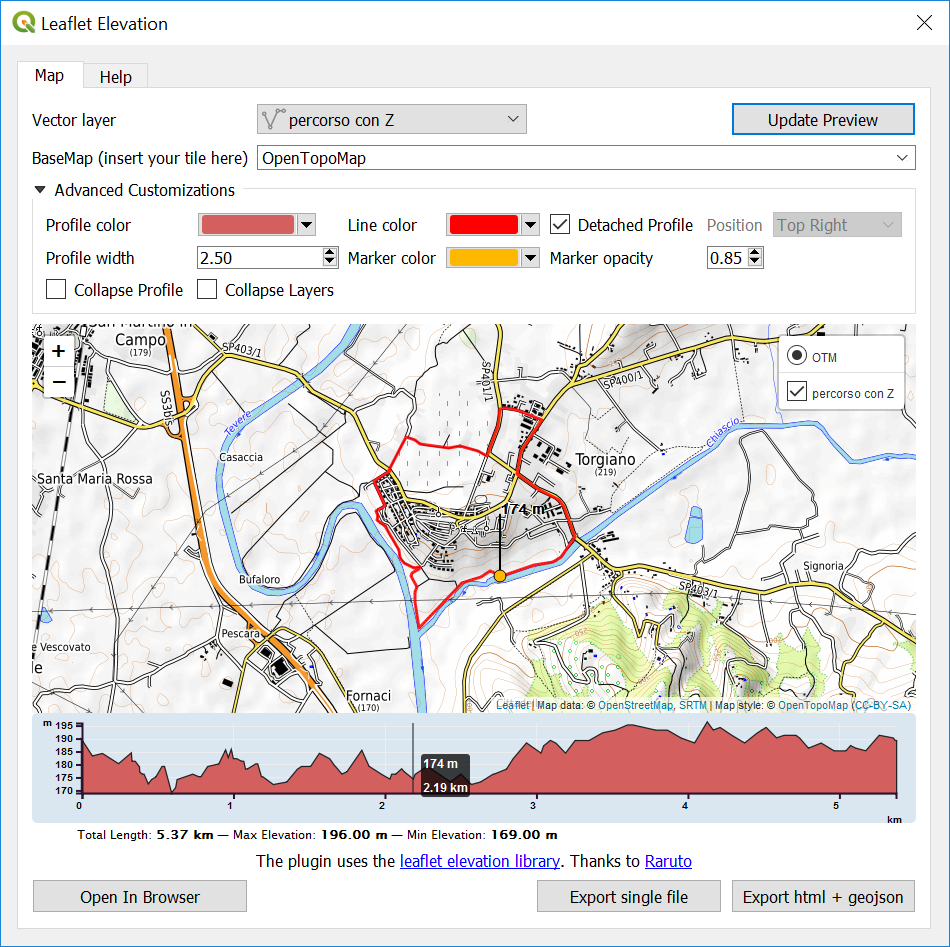
Task: Click the Marker opacity value field
Action: point(727,258)
